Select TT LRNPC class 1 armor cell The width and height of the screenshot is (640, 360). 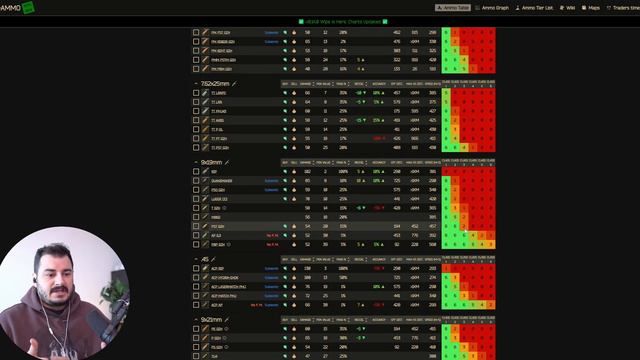[446, 93]
